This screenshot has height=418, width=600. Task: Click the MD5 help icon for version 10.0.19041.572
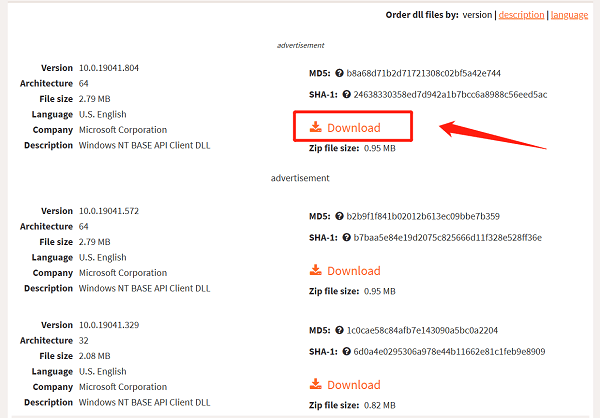[x=339, y=216]
